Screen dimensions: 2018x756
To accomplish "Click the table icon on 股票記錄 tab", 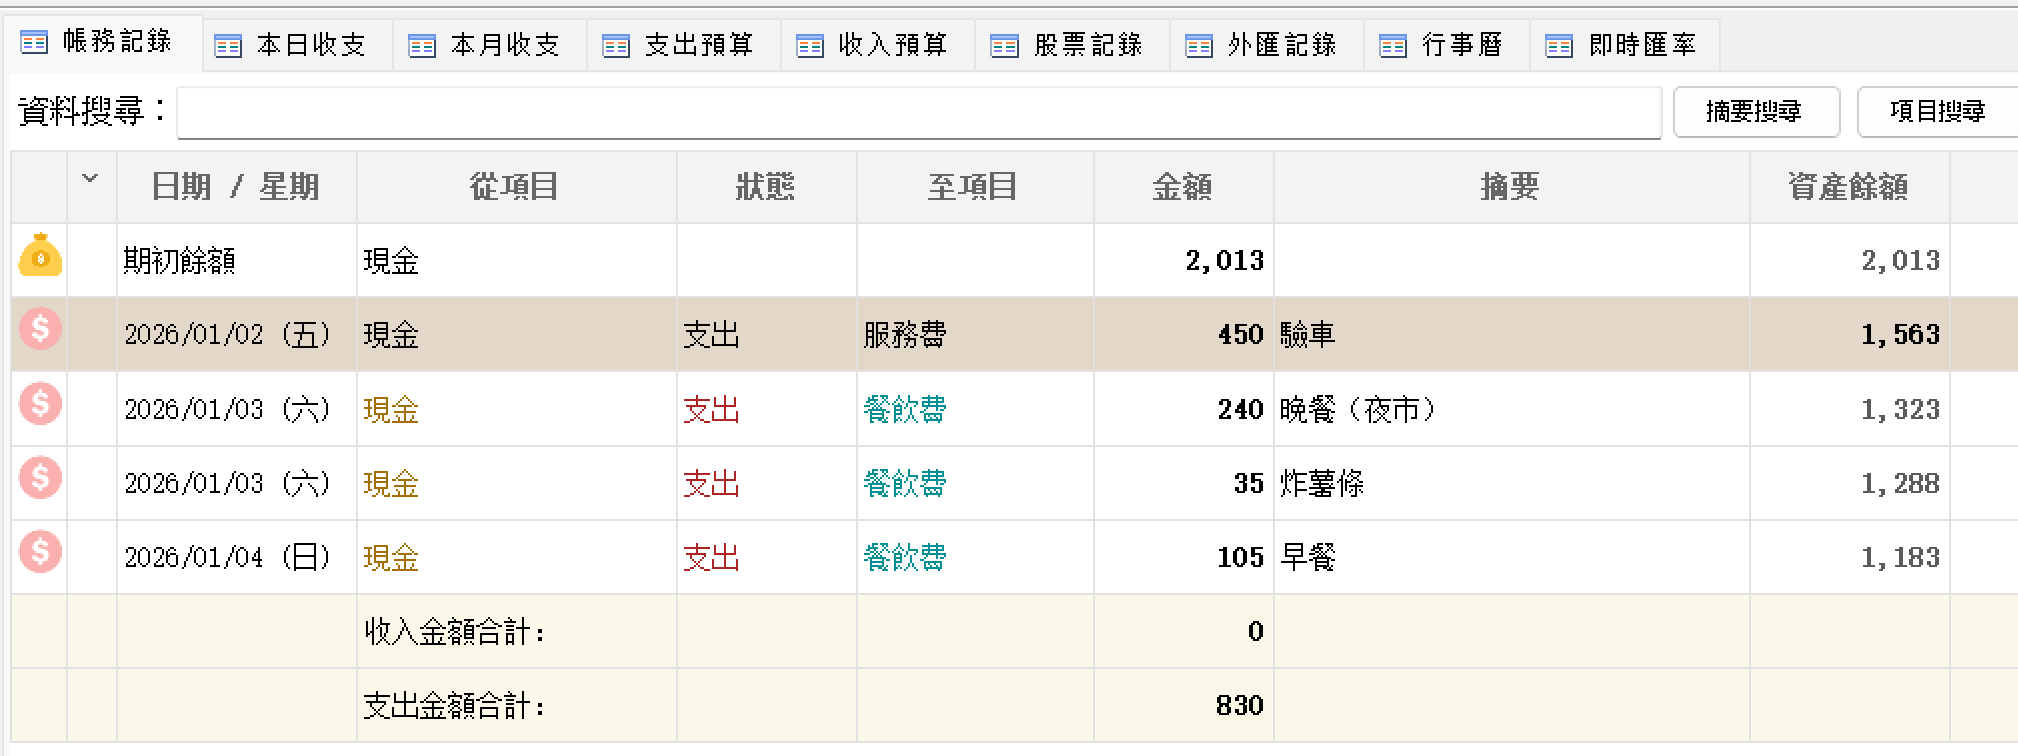I will [x=1004, y=46].
